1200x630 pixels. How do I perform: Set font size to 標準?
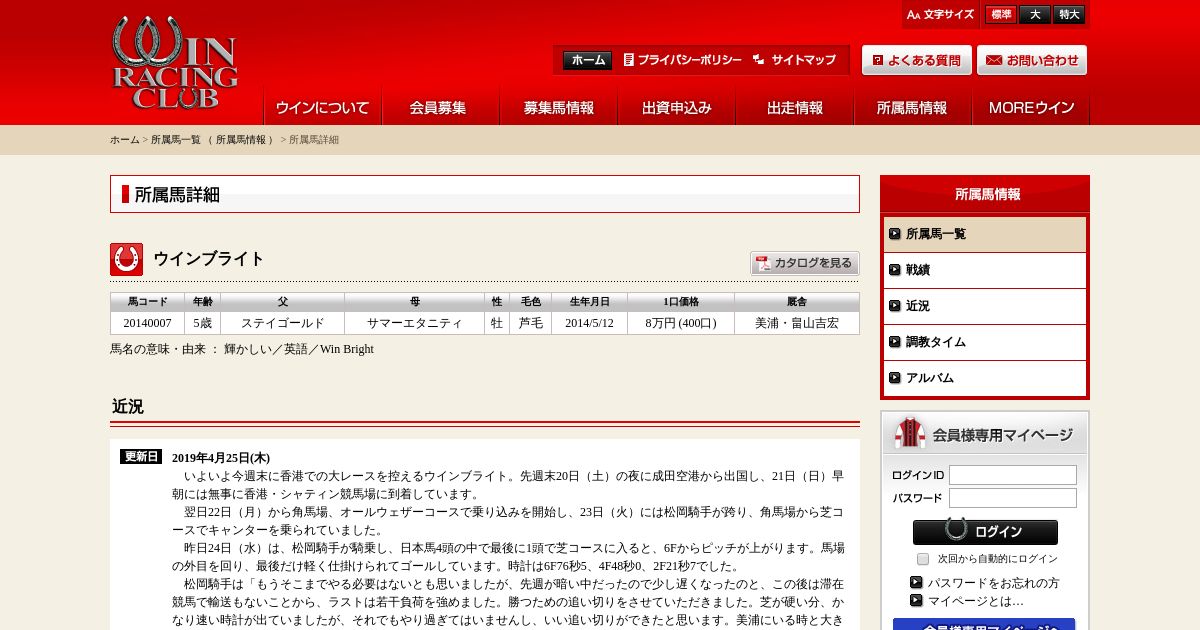coord(1000,15)
